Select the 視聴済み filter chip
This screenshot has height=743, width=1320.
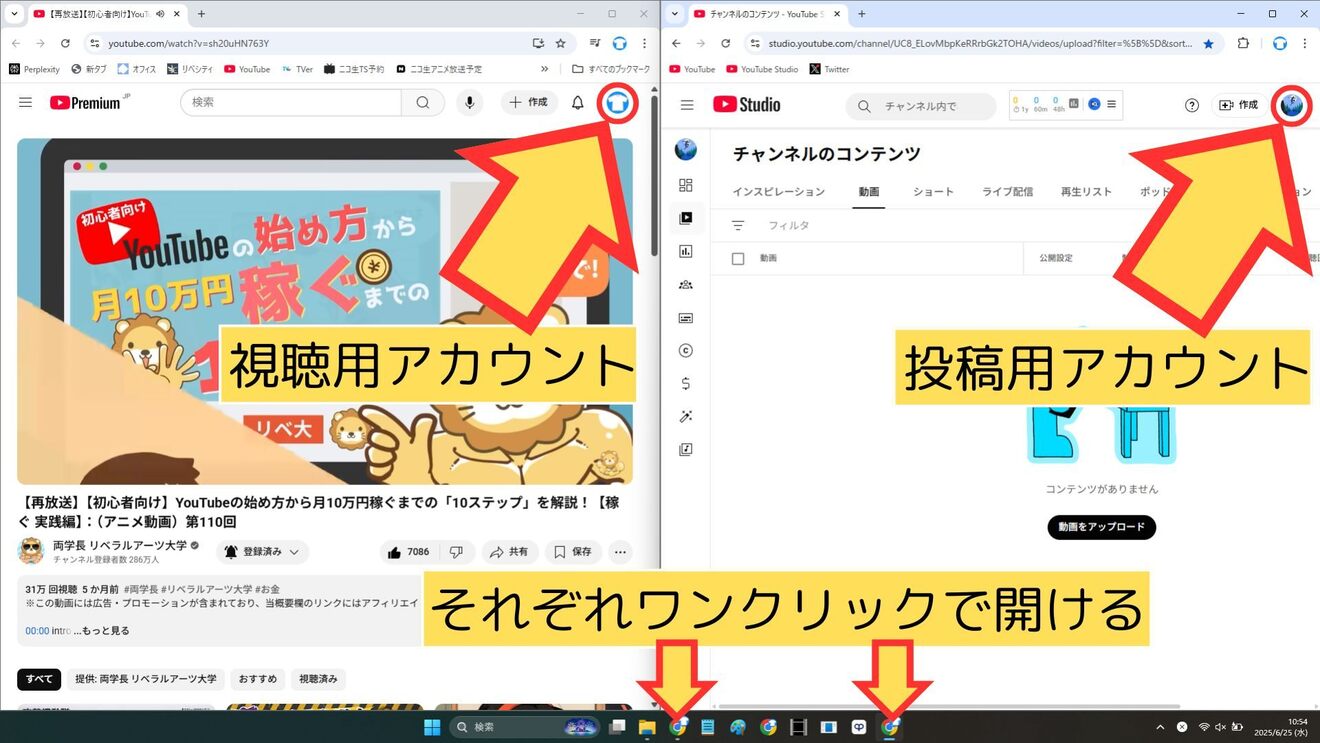pos(318,679)
